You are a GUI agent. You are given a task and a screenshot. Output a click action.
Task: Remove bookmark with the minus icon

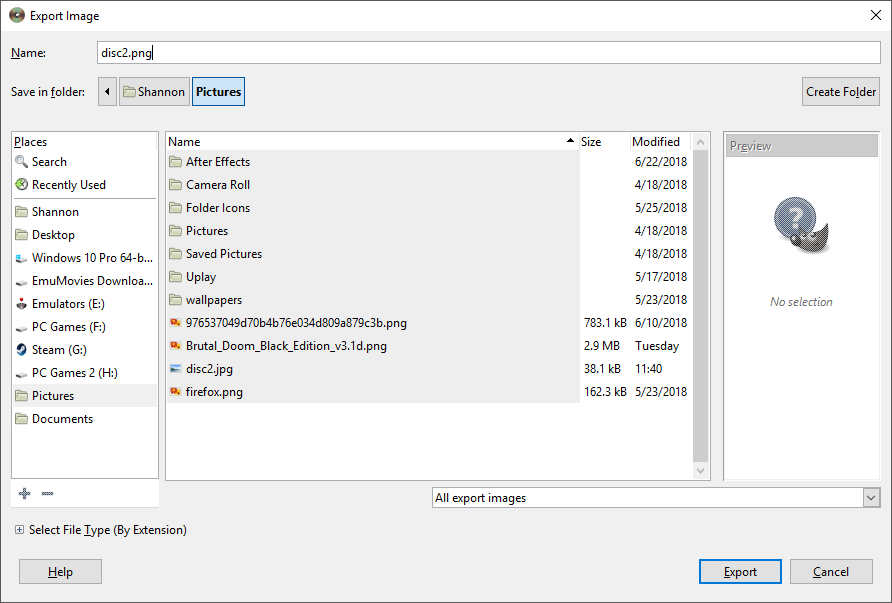47,493
